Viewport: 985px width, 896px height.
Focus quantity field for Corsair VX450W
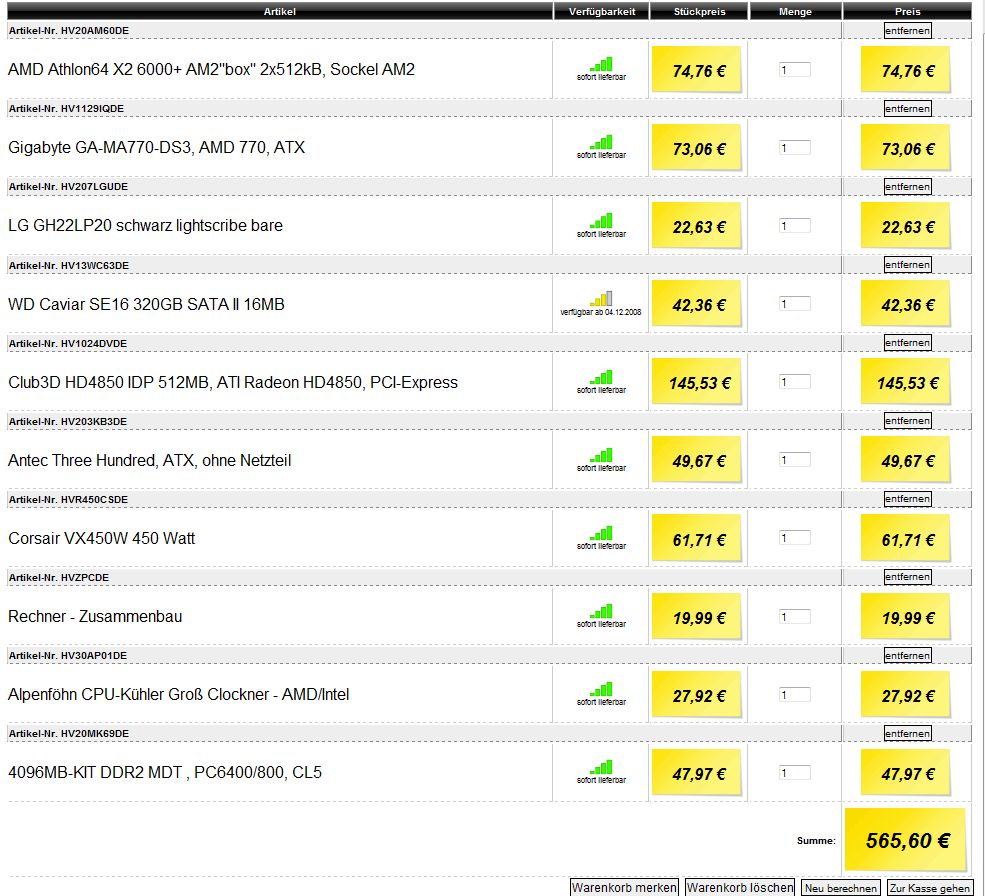pyautogui.click(x=795, y=538)
